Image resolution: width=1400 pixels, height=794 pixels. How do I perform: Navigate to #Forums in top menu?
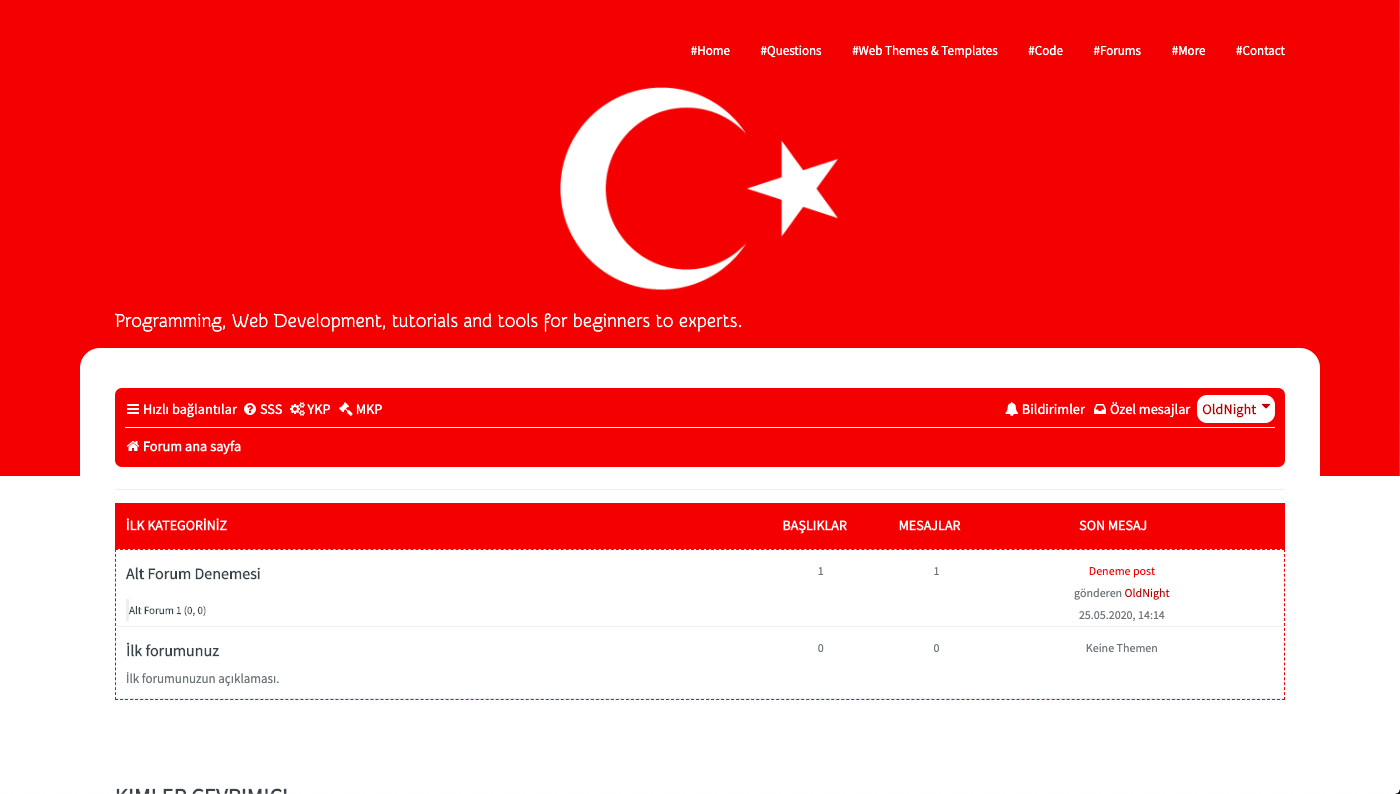click(x=1117, y=51)
